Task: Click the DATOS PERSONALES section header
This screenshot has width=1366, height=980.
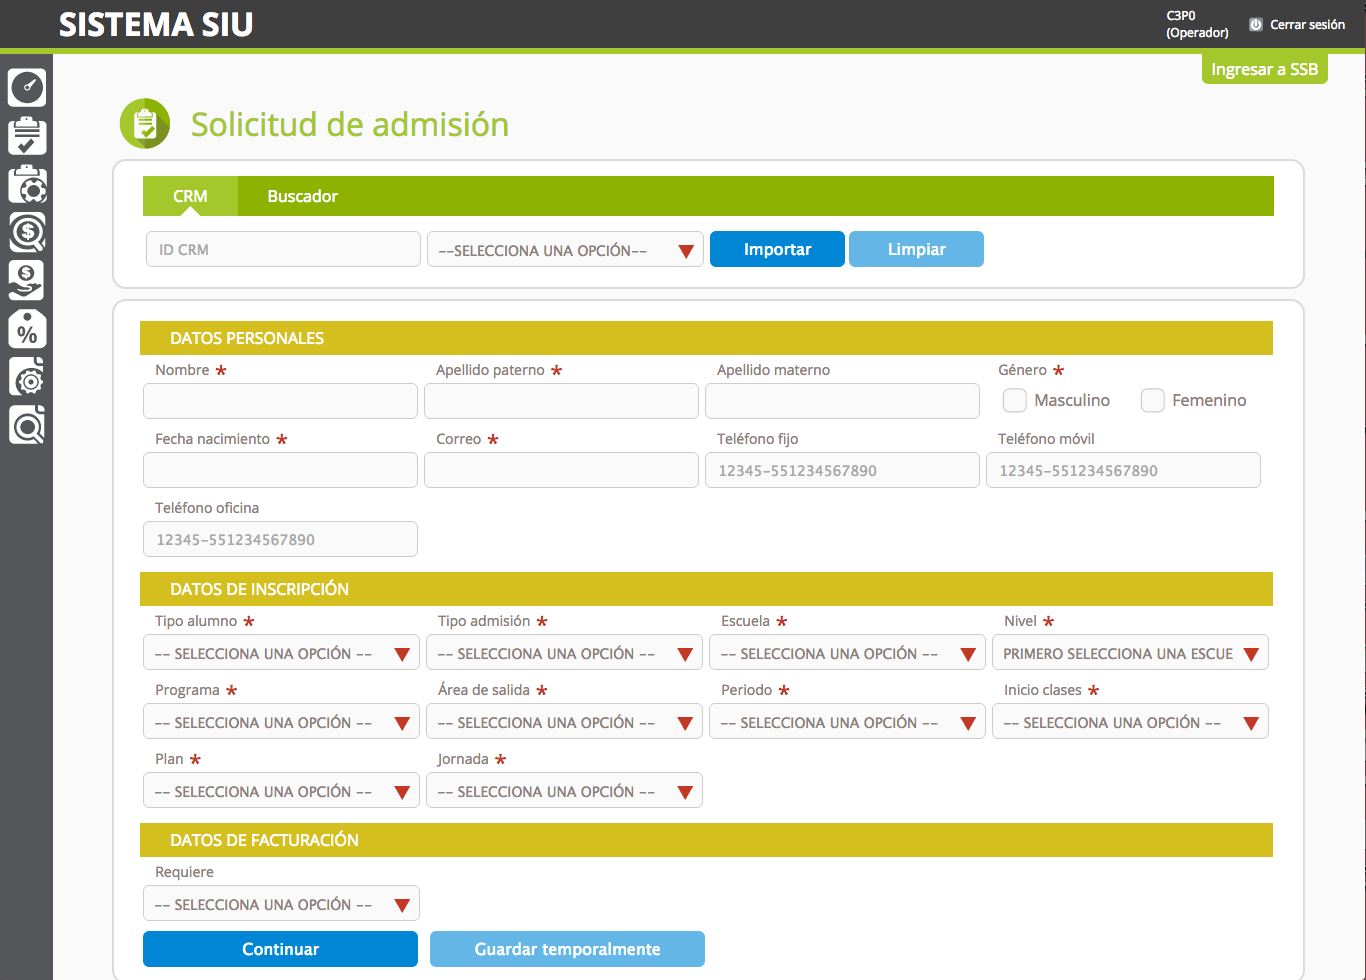Action: [706, 338]
